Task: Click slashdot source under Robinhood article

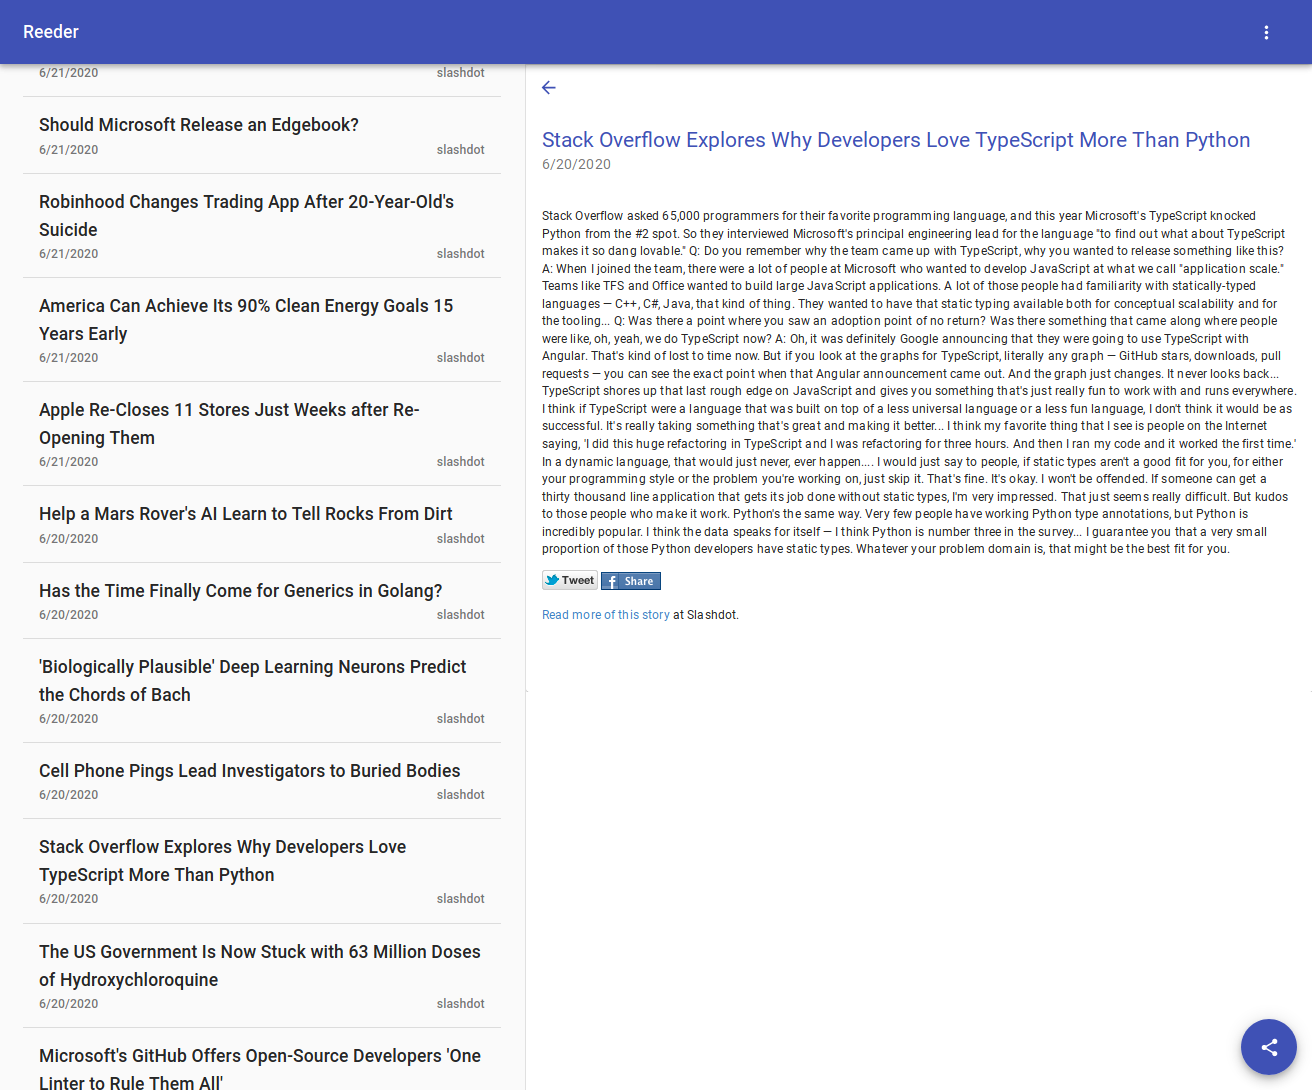Action: 460,254
